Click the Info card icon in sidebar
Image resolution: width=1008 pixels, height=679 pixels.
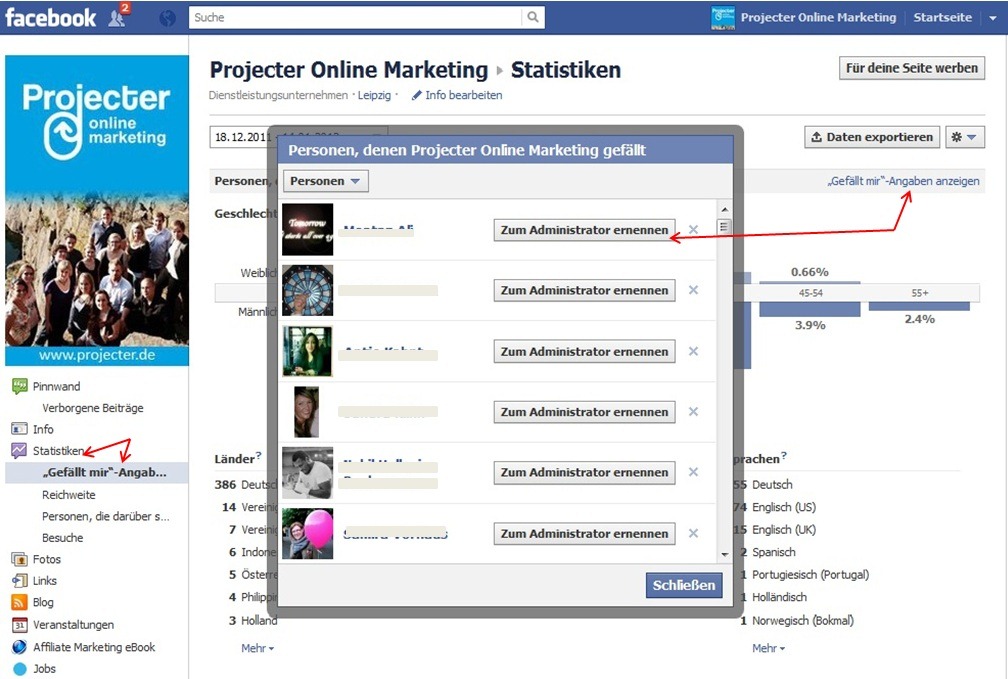point(19,429)
